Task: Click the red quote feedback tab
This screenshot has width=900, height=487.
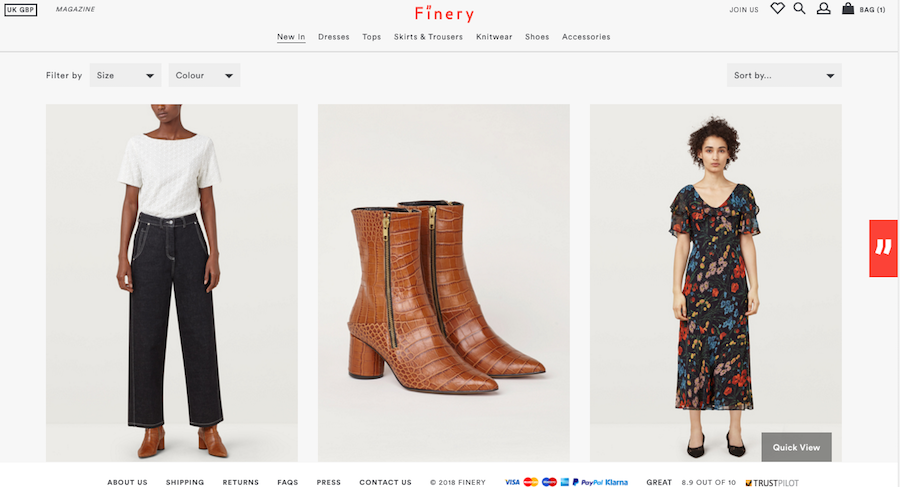Action: point(883,248)
